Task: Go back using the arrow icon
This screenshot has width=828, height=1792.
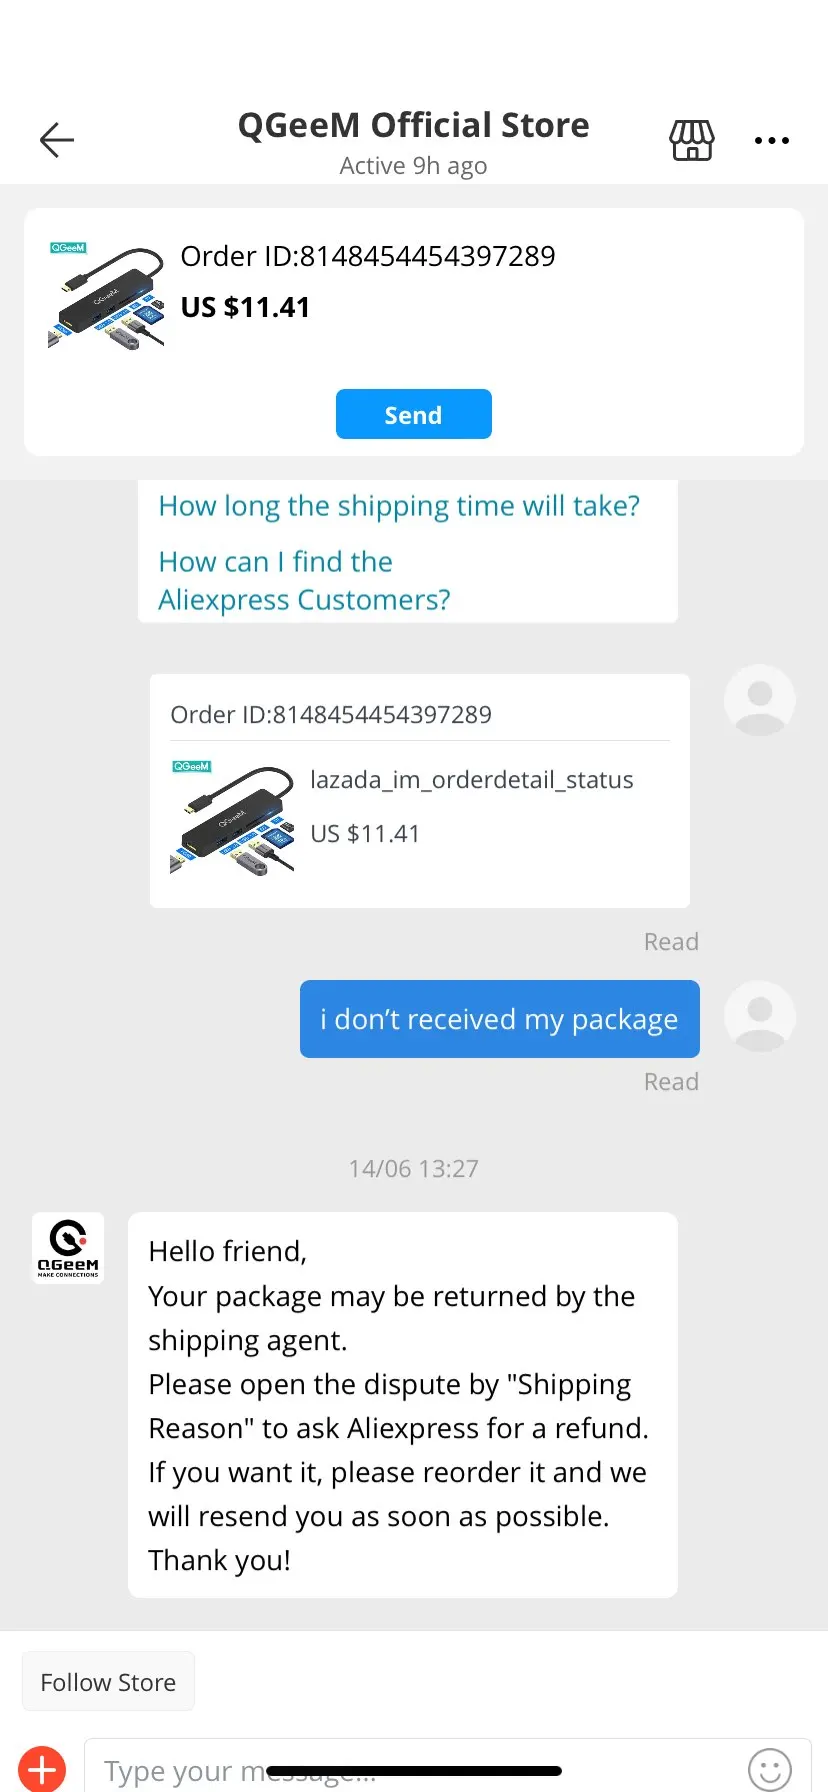Action: [x=57, y=140]
